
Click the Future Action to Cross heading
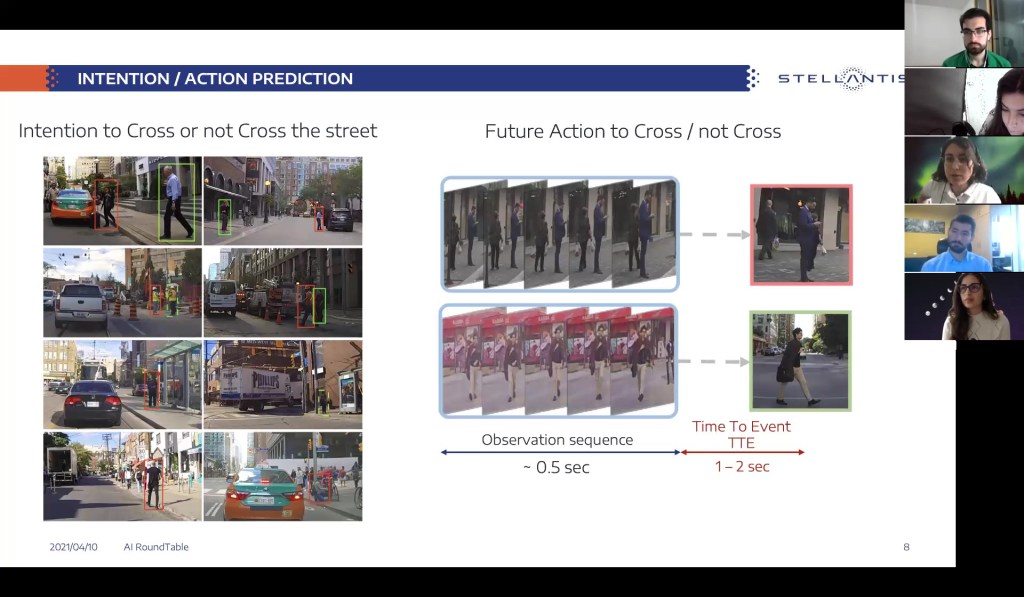pos(633,132)
